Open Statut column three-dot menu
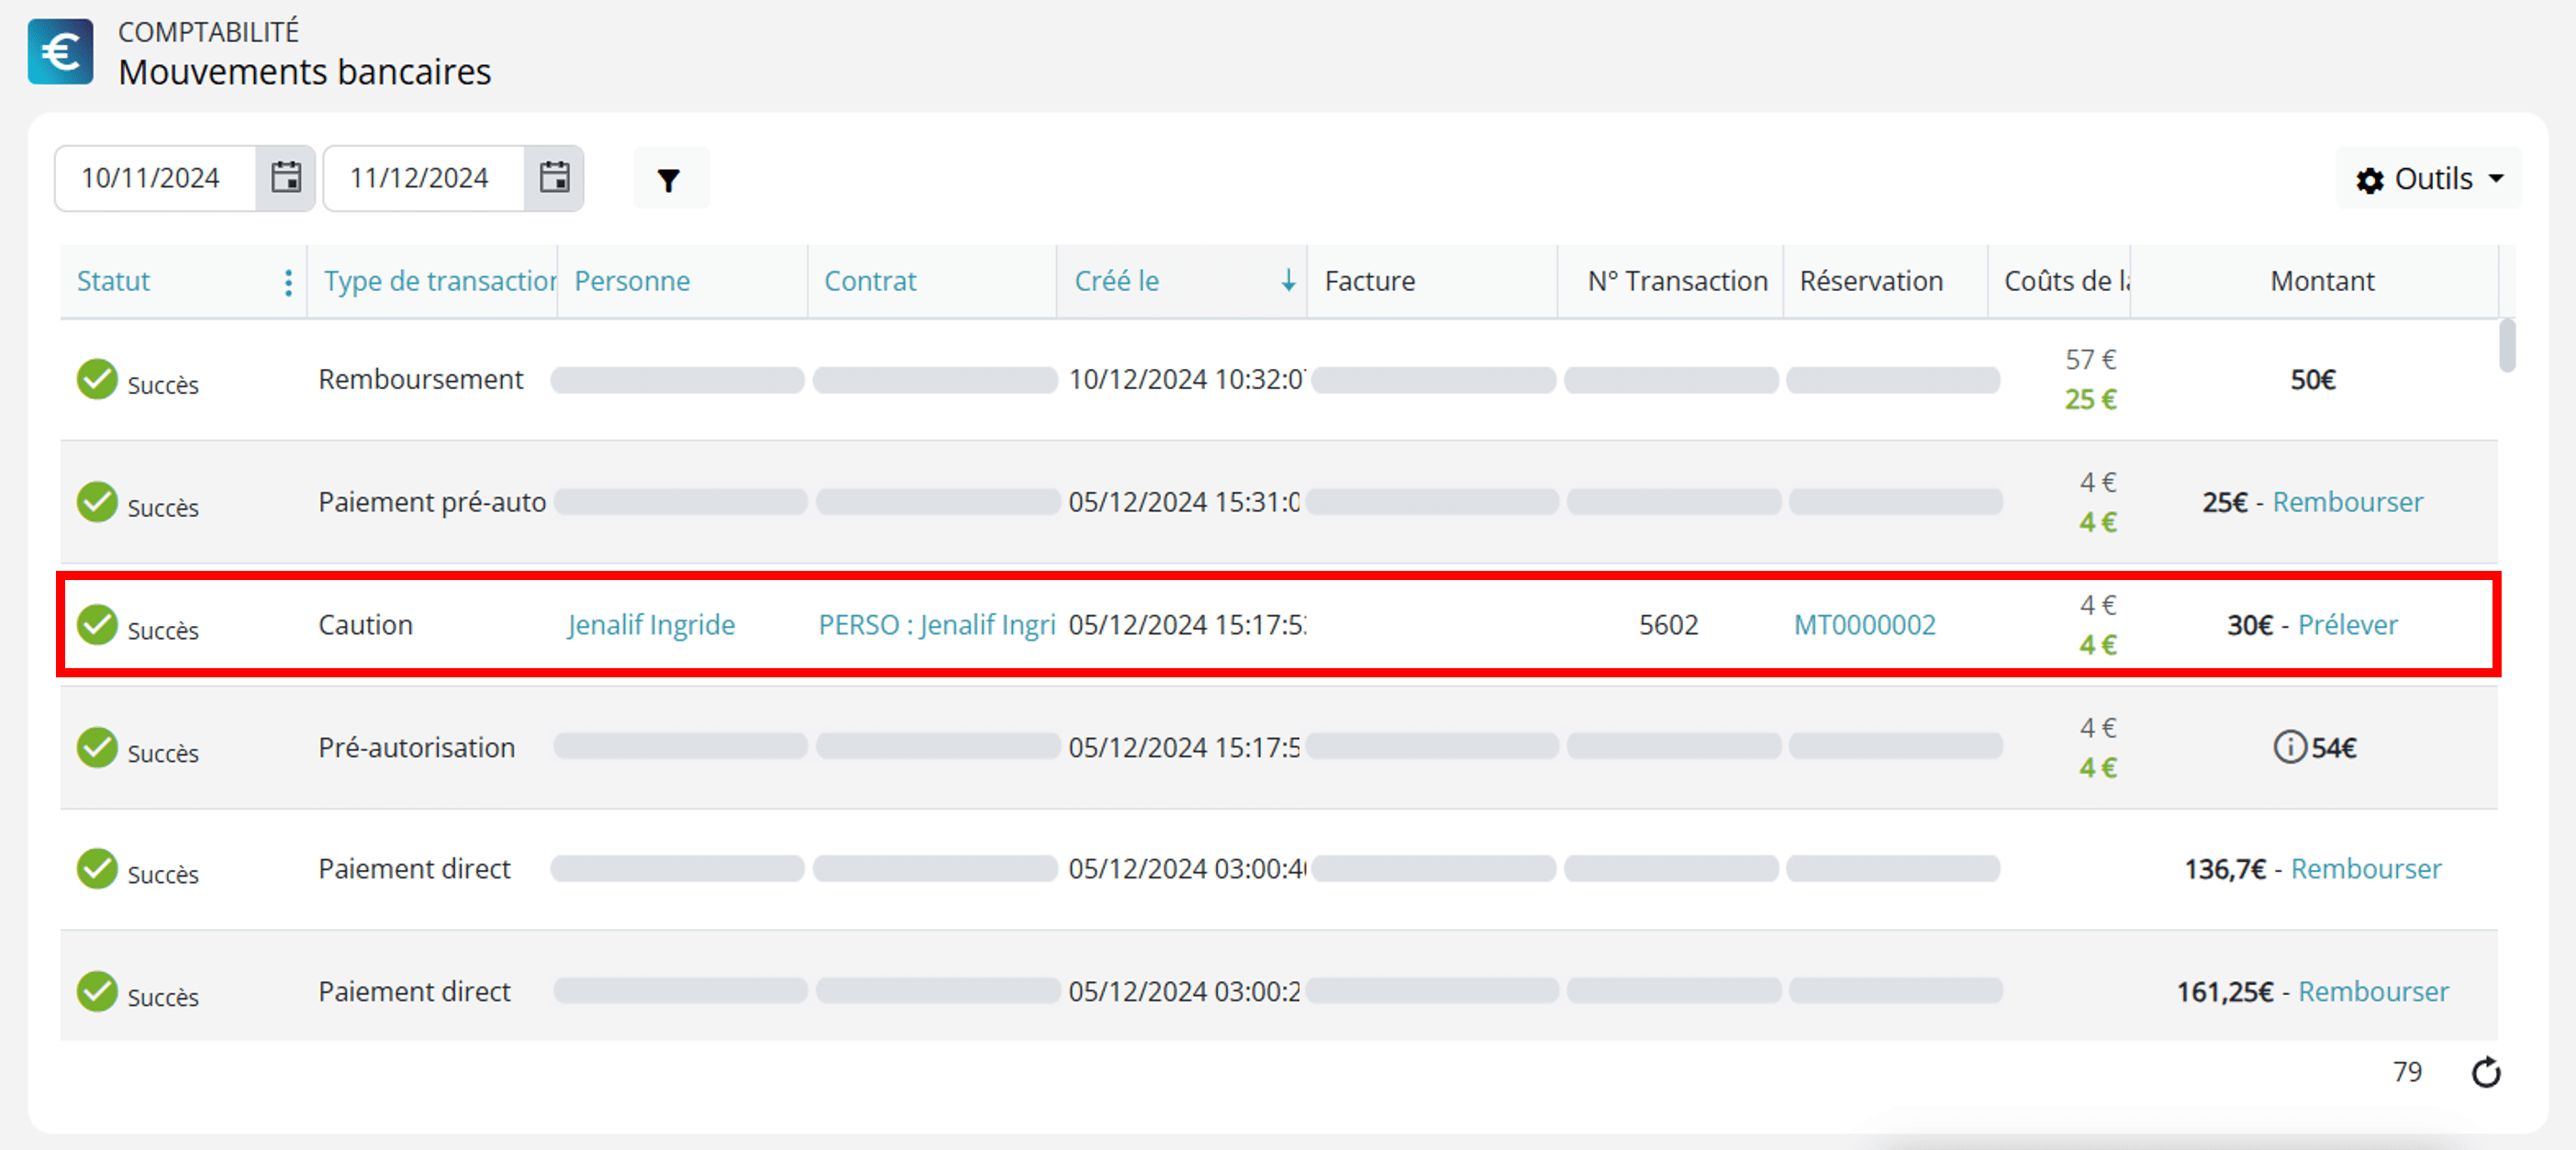2576x1150 pixels. pos(288,282)
